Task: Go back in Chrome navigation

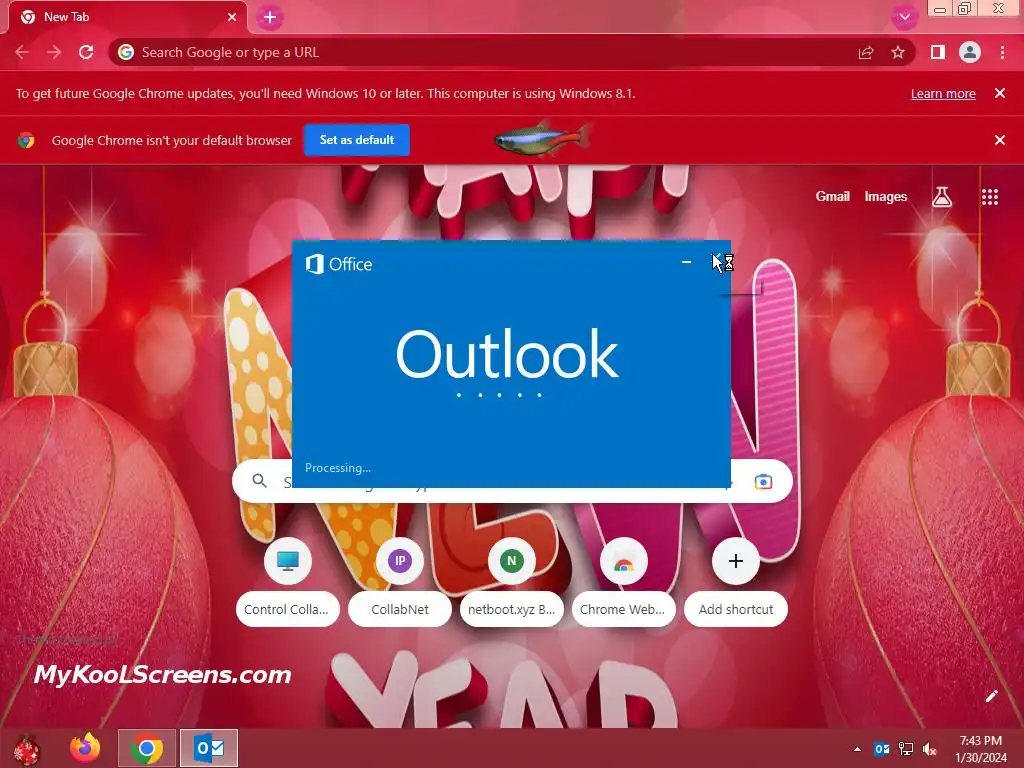Action: [x=22, y=52]
